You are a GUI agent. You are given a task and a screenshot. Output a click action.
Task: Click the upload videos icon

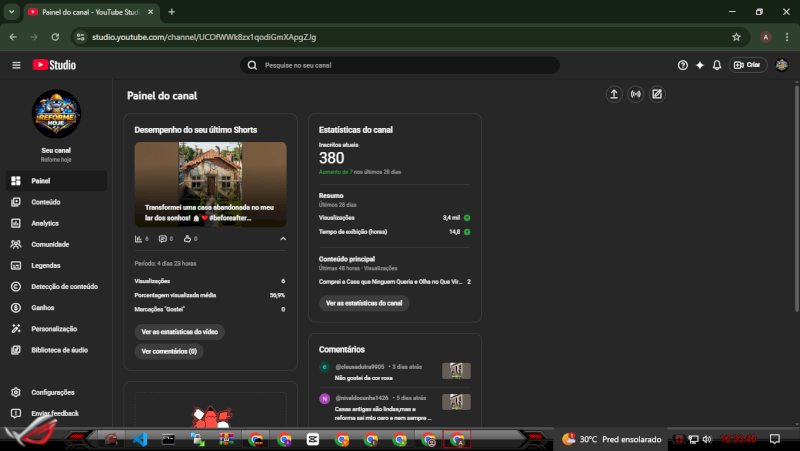tap(614, 95)
